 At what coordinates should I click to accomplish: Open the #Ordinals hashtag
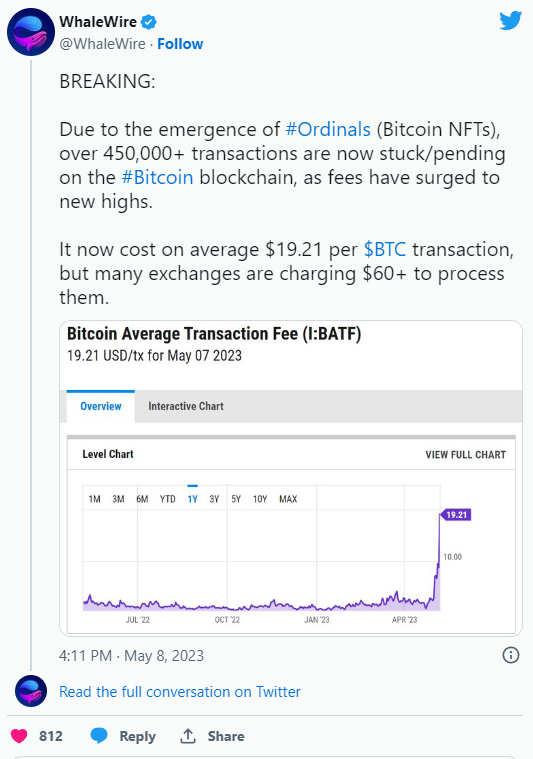328,130
